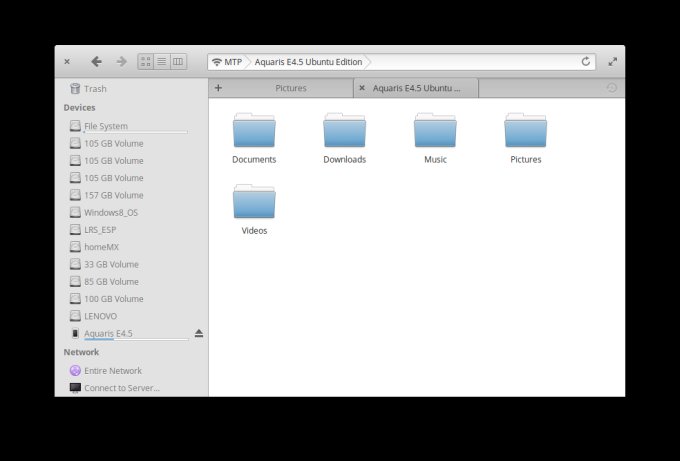Viewport: 680px width, 461px height.
Task: Open the Videos folder
Action: pyautogui.click(x=254, y=209)
